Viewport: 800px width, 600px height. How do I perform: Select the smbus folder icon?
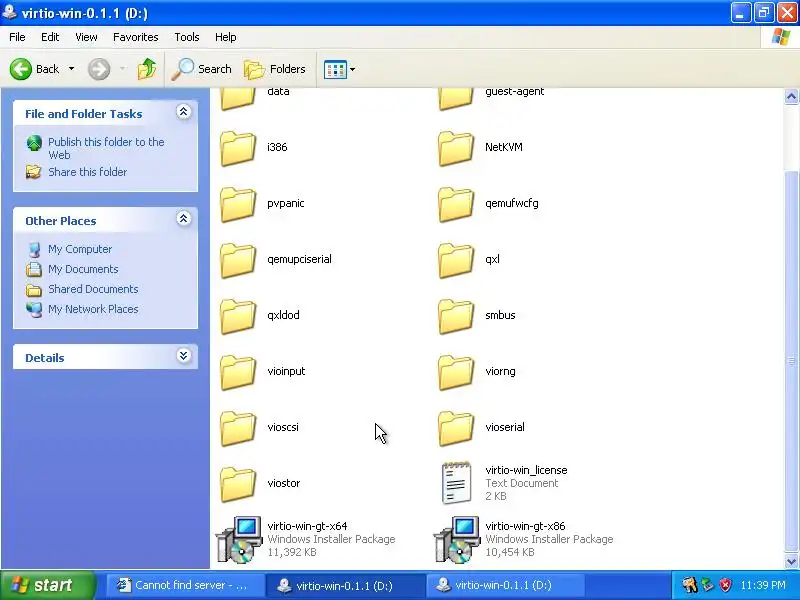click(x=456, y=316)
